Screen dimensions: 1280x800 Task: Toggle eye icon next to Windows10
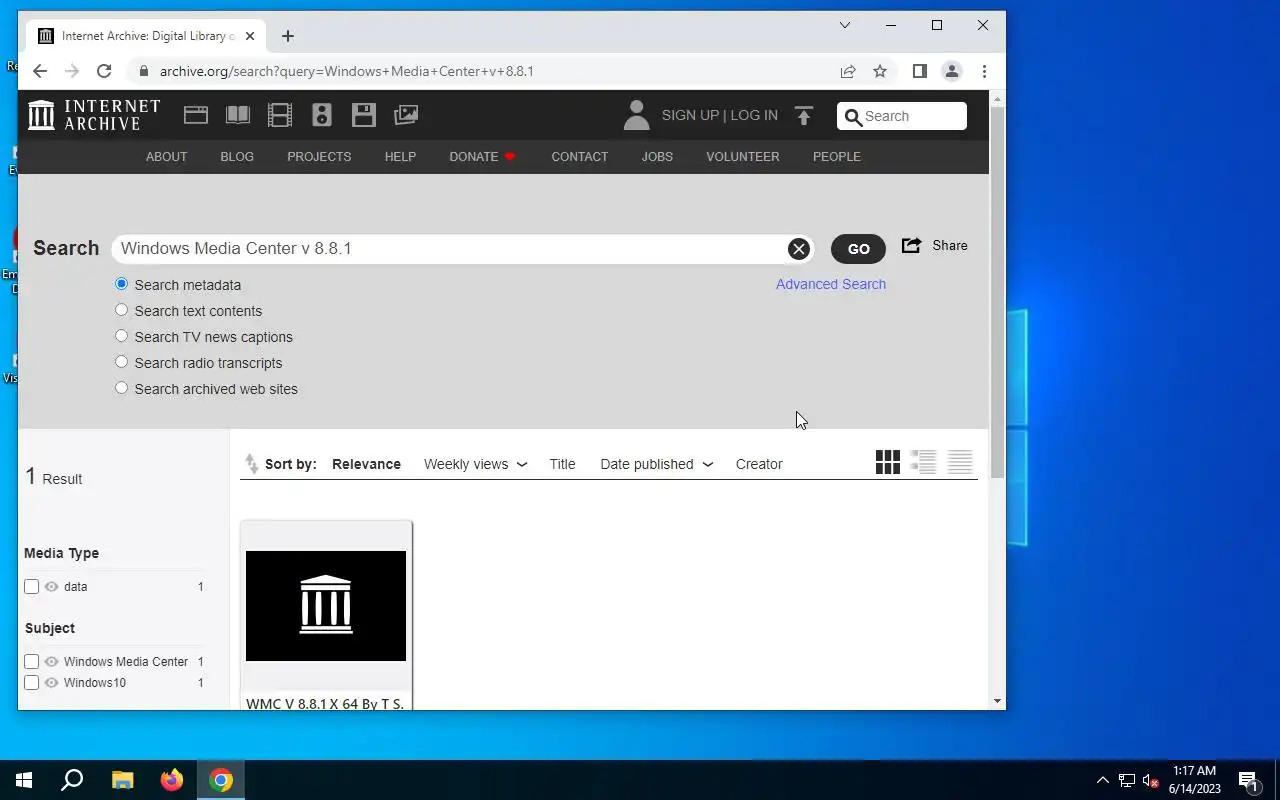point(52,683)
